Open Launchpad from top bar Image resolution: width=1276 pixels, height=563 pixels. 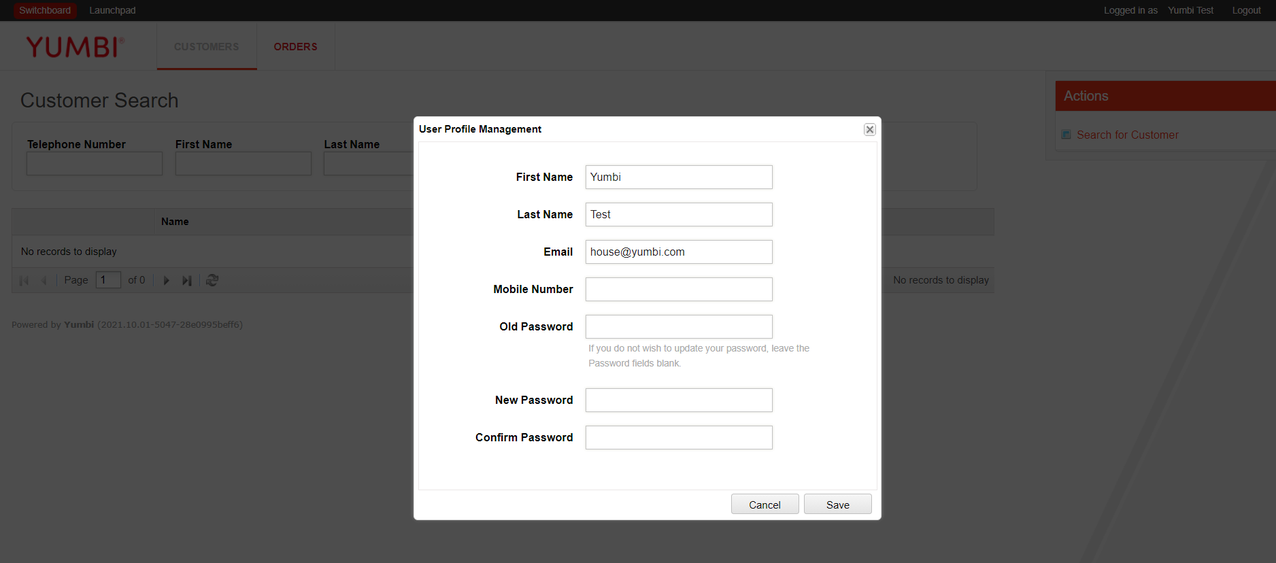point(112,10)
